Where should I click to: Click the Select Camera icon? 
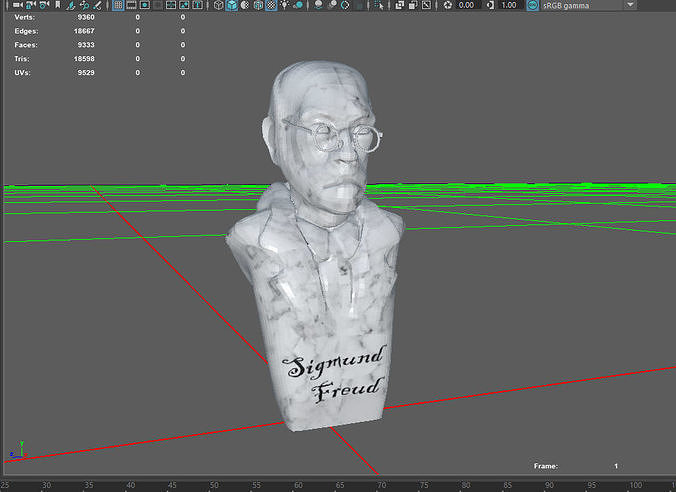[17, 5]
